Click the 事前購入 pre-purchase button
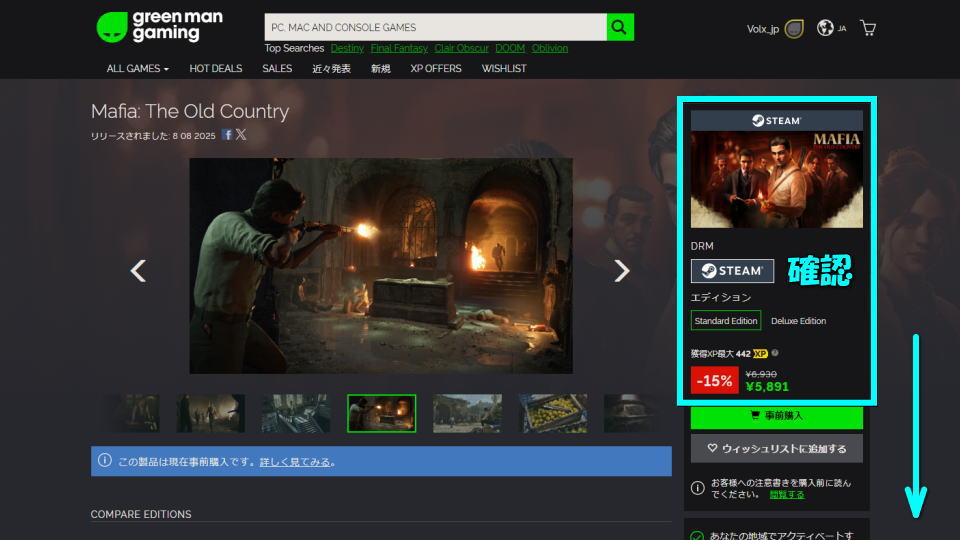 (776, 416)
